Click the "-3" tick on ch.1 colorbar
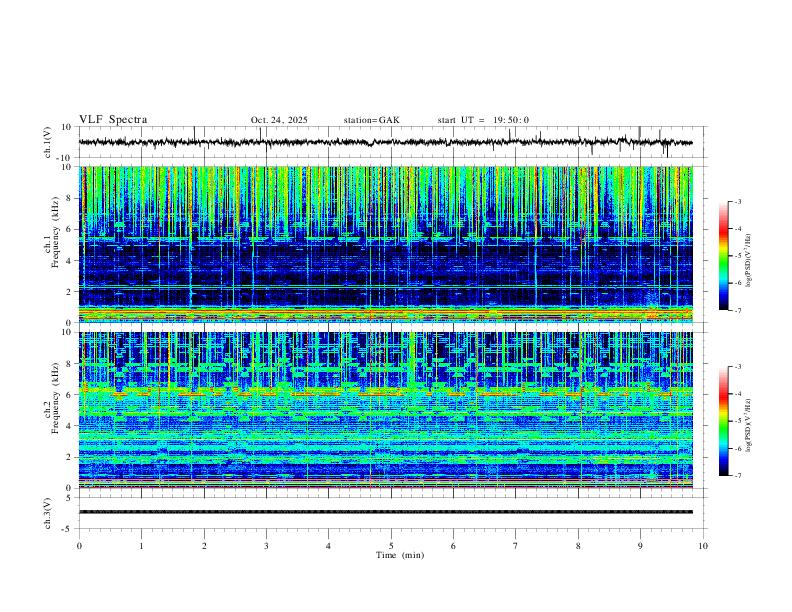792x612 pixels. tap(737, 201)
